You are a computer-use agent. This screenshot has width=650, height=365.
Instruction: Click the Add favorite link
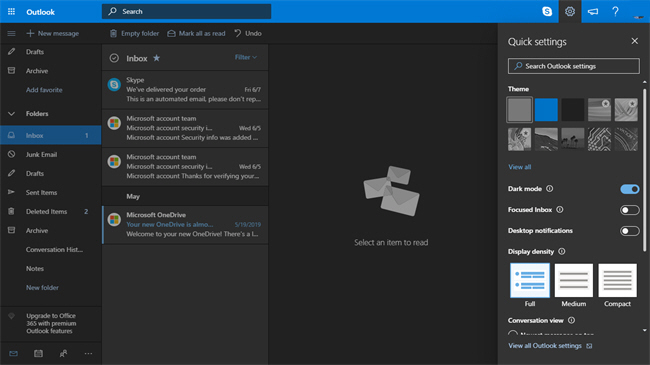tap(44, 90)
